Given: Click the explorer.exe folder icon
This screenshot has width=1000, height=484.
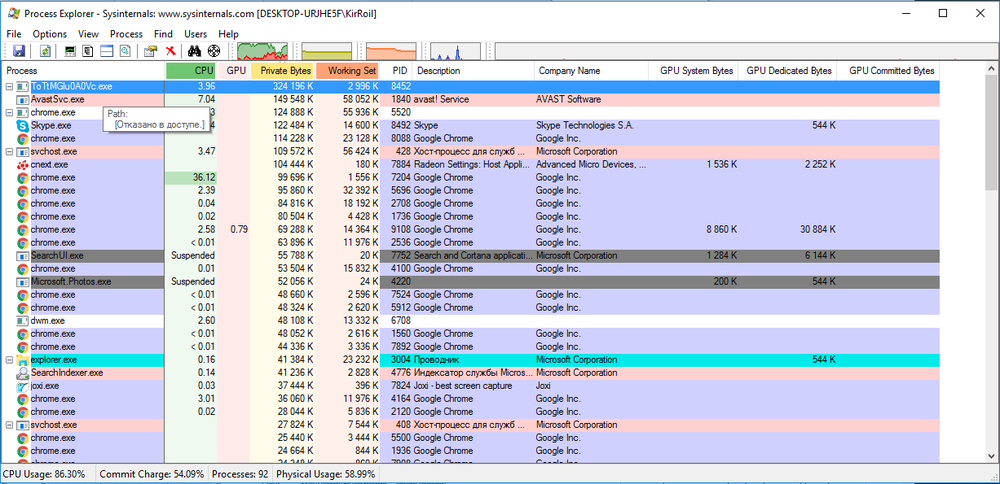Looking at the screenshot, I should point(22,360).
